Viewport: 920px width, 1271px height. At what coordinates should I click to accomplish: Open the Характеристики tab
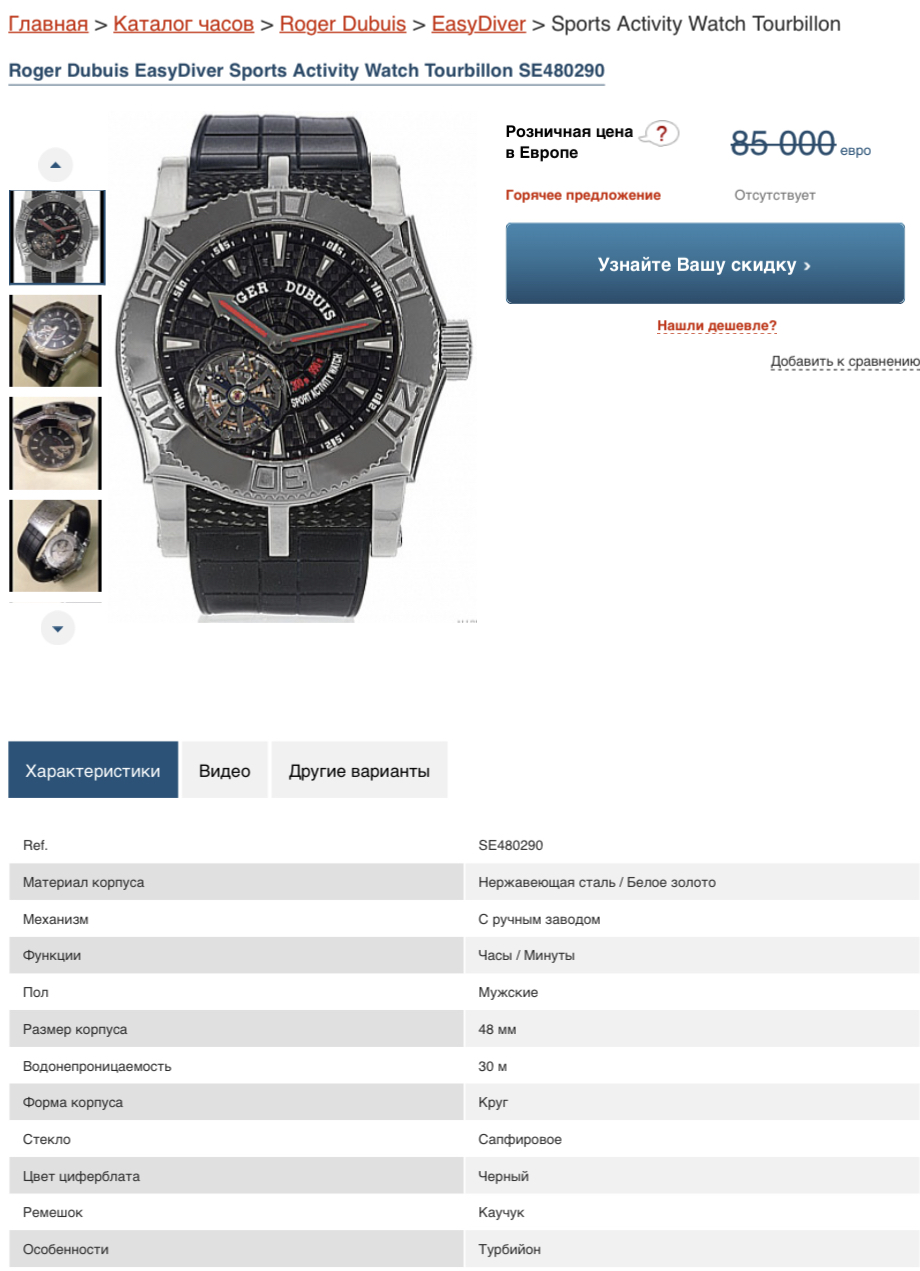(93, 770)
